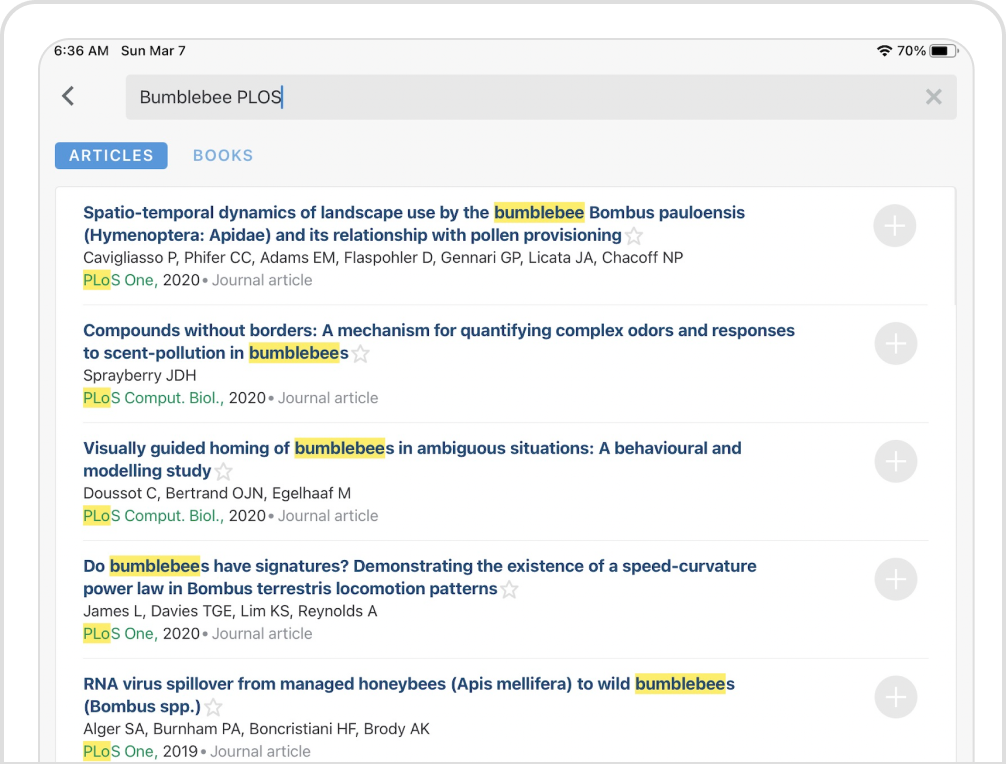Click PLoS Comput. Biol. under Sprayberry JDH
Screen dimensions: 1006x766
click(x=153, y=398)
